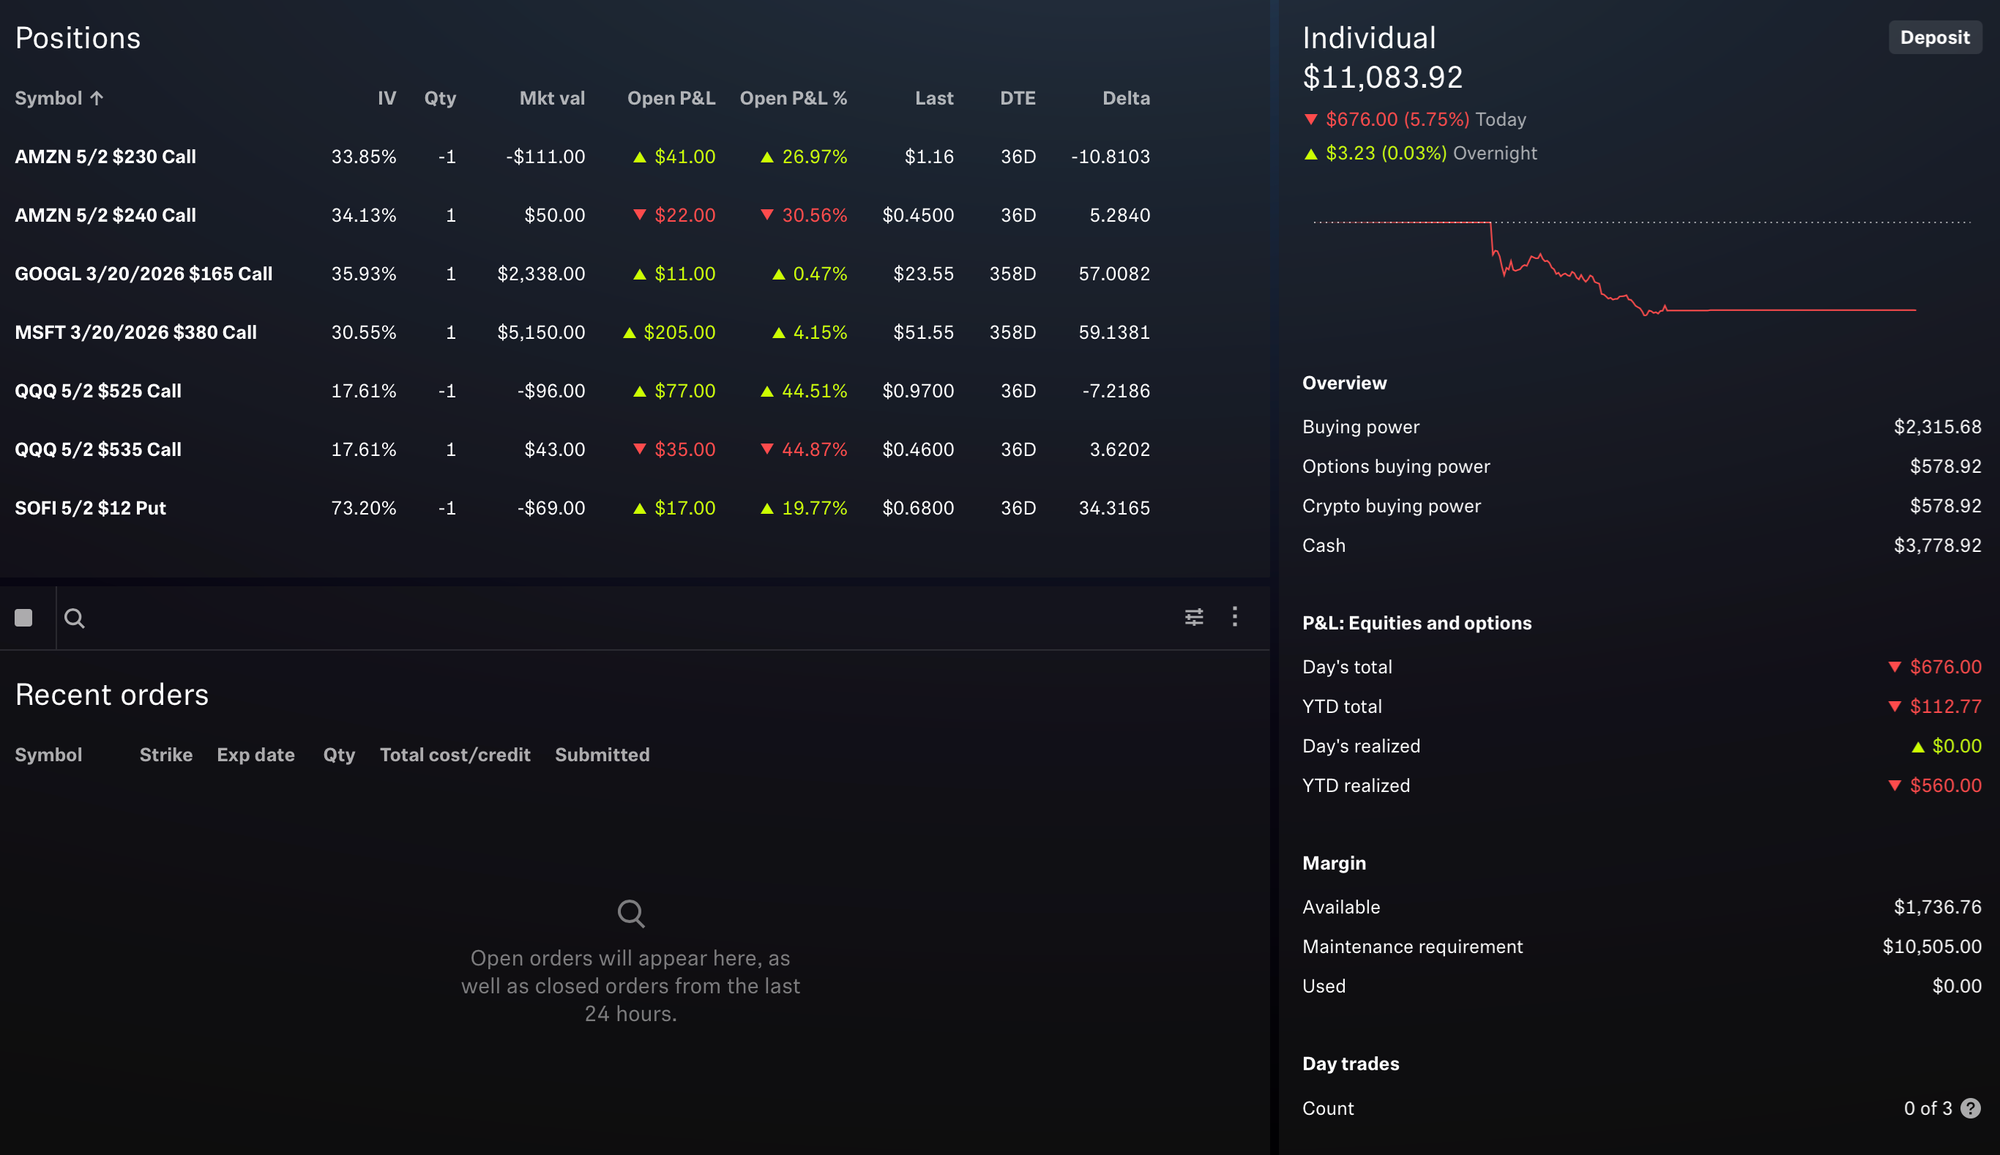2000x1155 pixels.
Task: Click the QQQ $525 Call delta -7.2186
Action: click(x=1116, y=391)
